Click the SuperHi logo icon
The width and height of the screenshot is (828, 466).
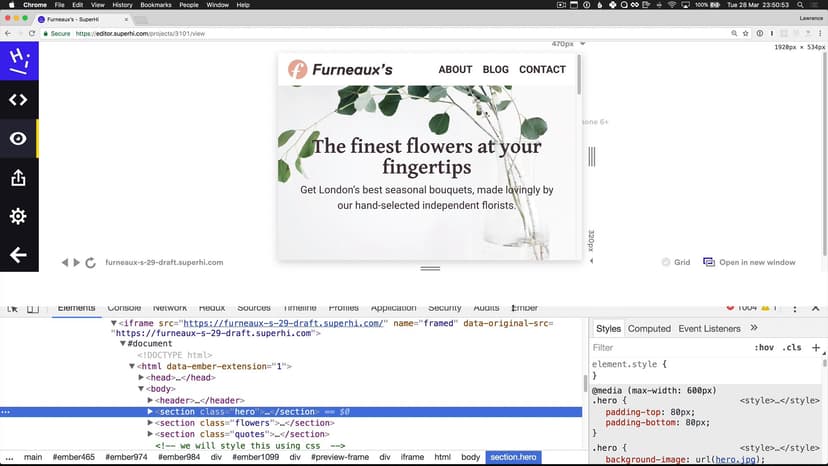[18, 61]
